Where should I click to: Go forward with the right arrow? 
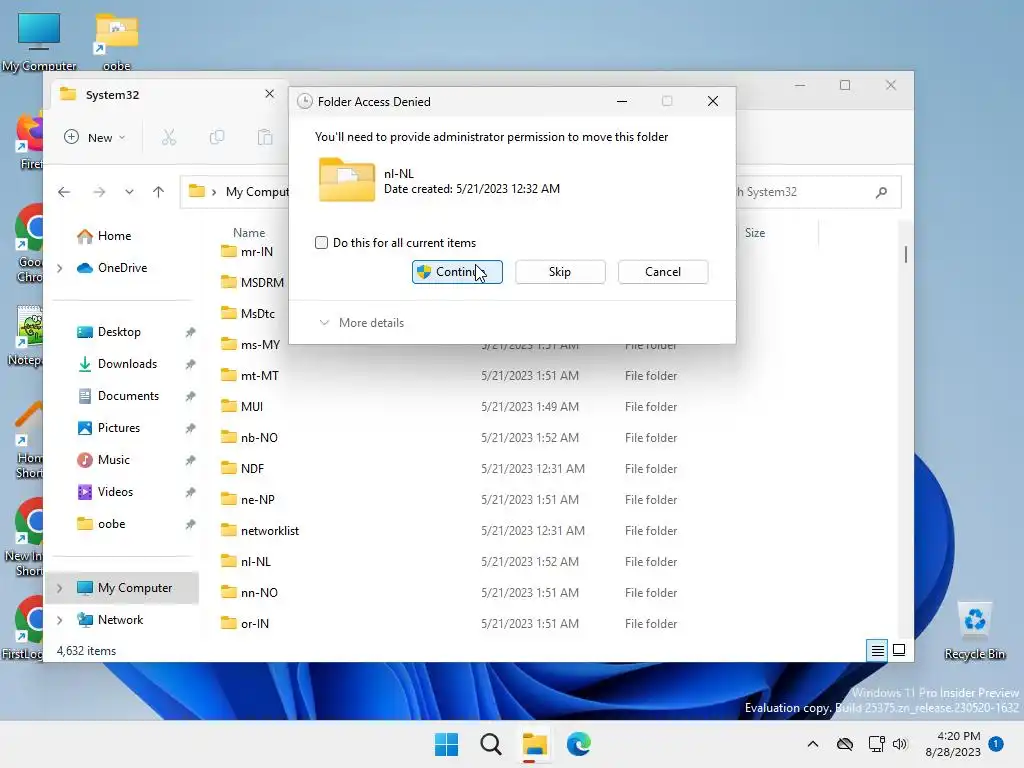[x=99, y=192]
